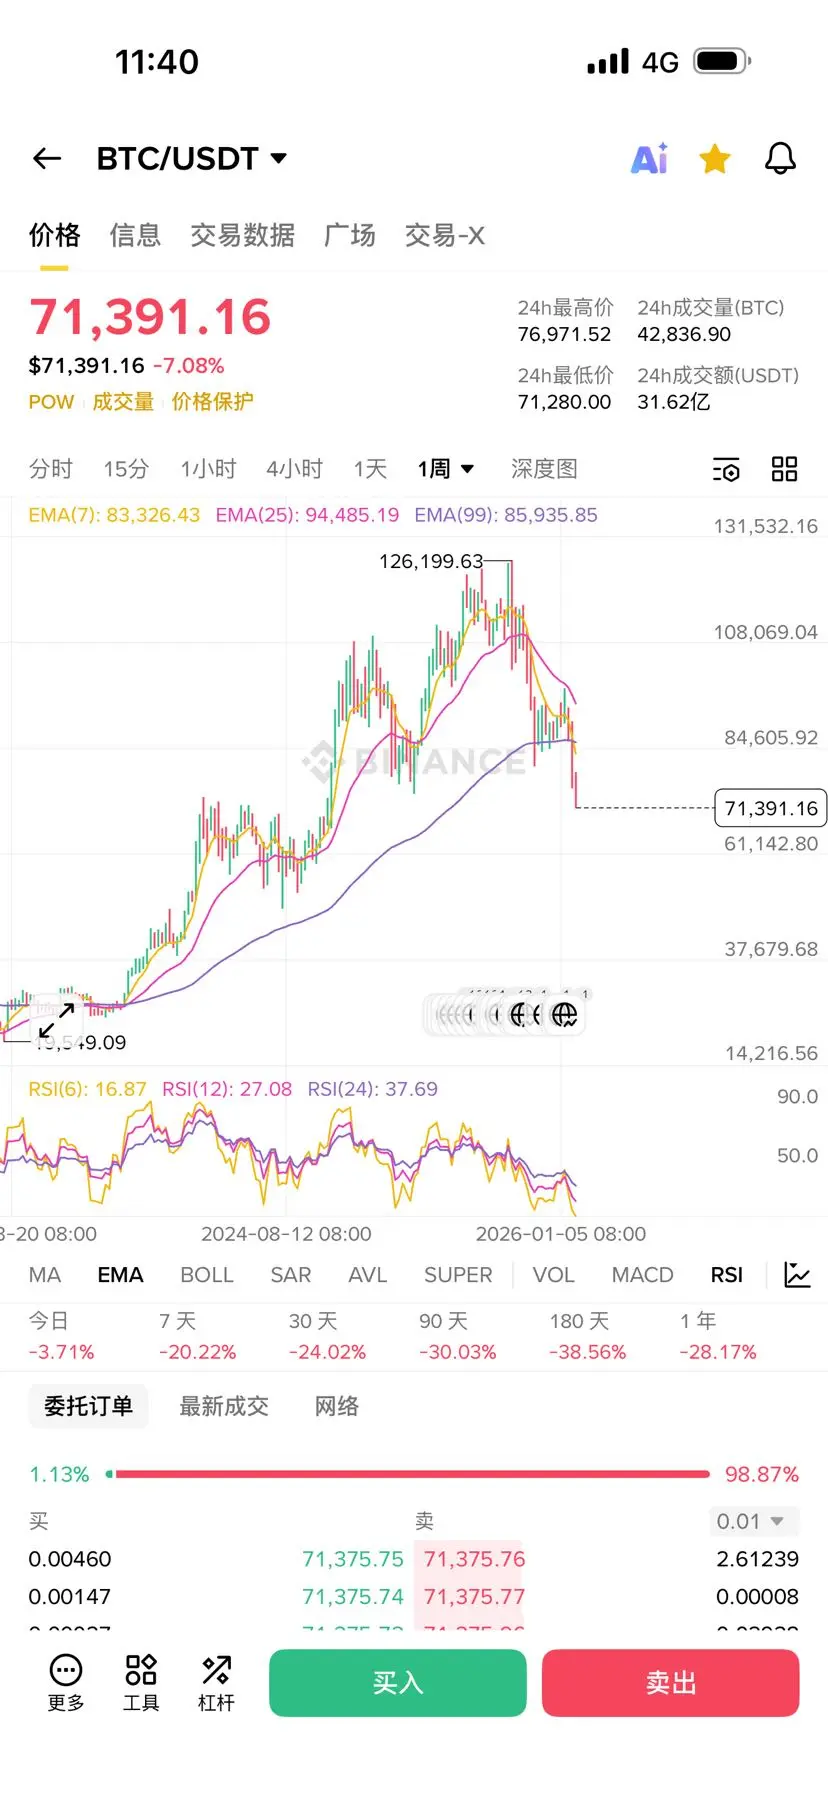
Task: Tap the 1 年 -28.17% change
Action: coord(718,1337)
